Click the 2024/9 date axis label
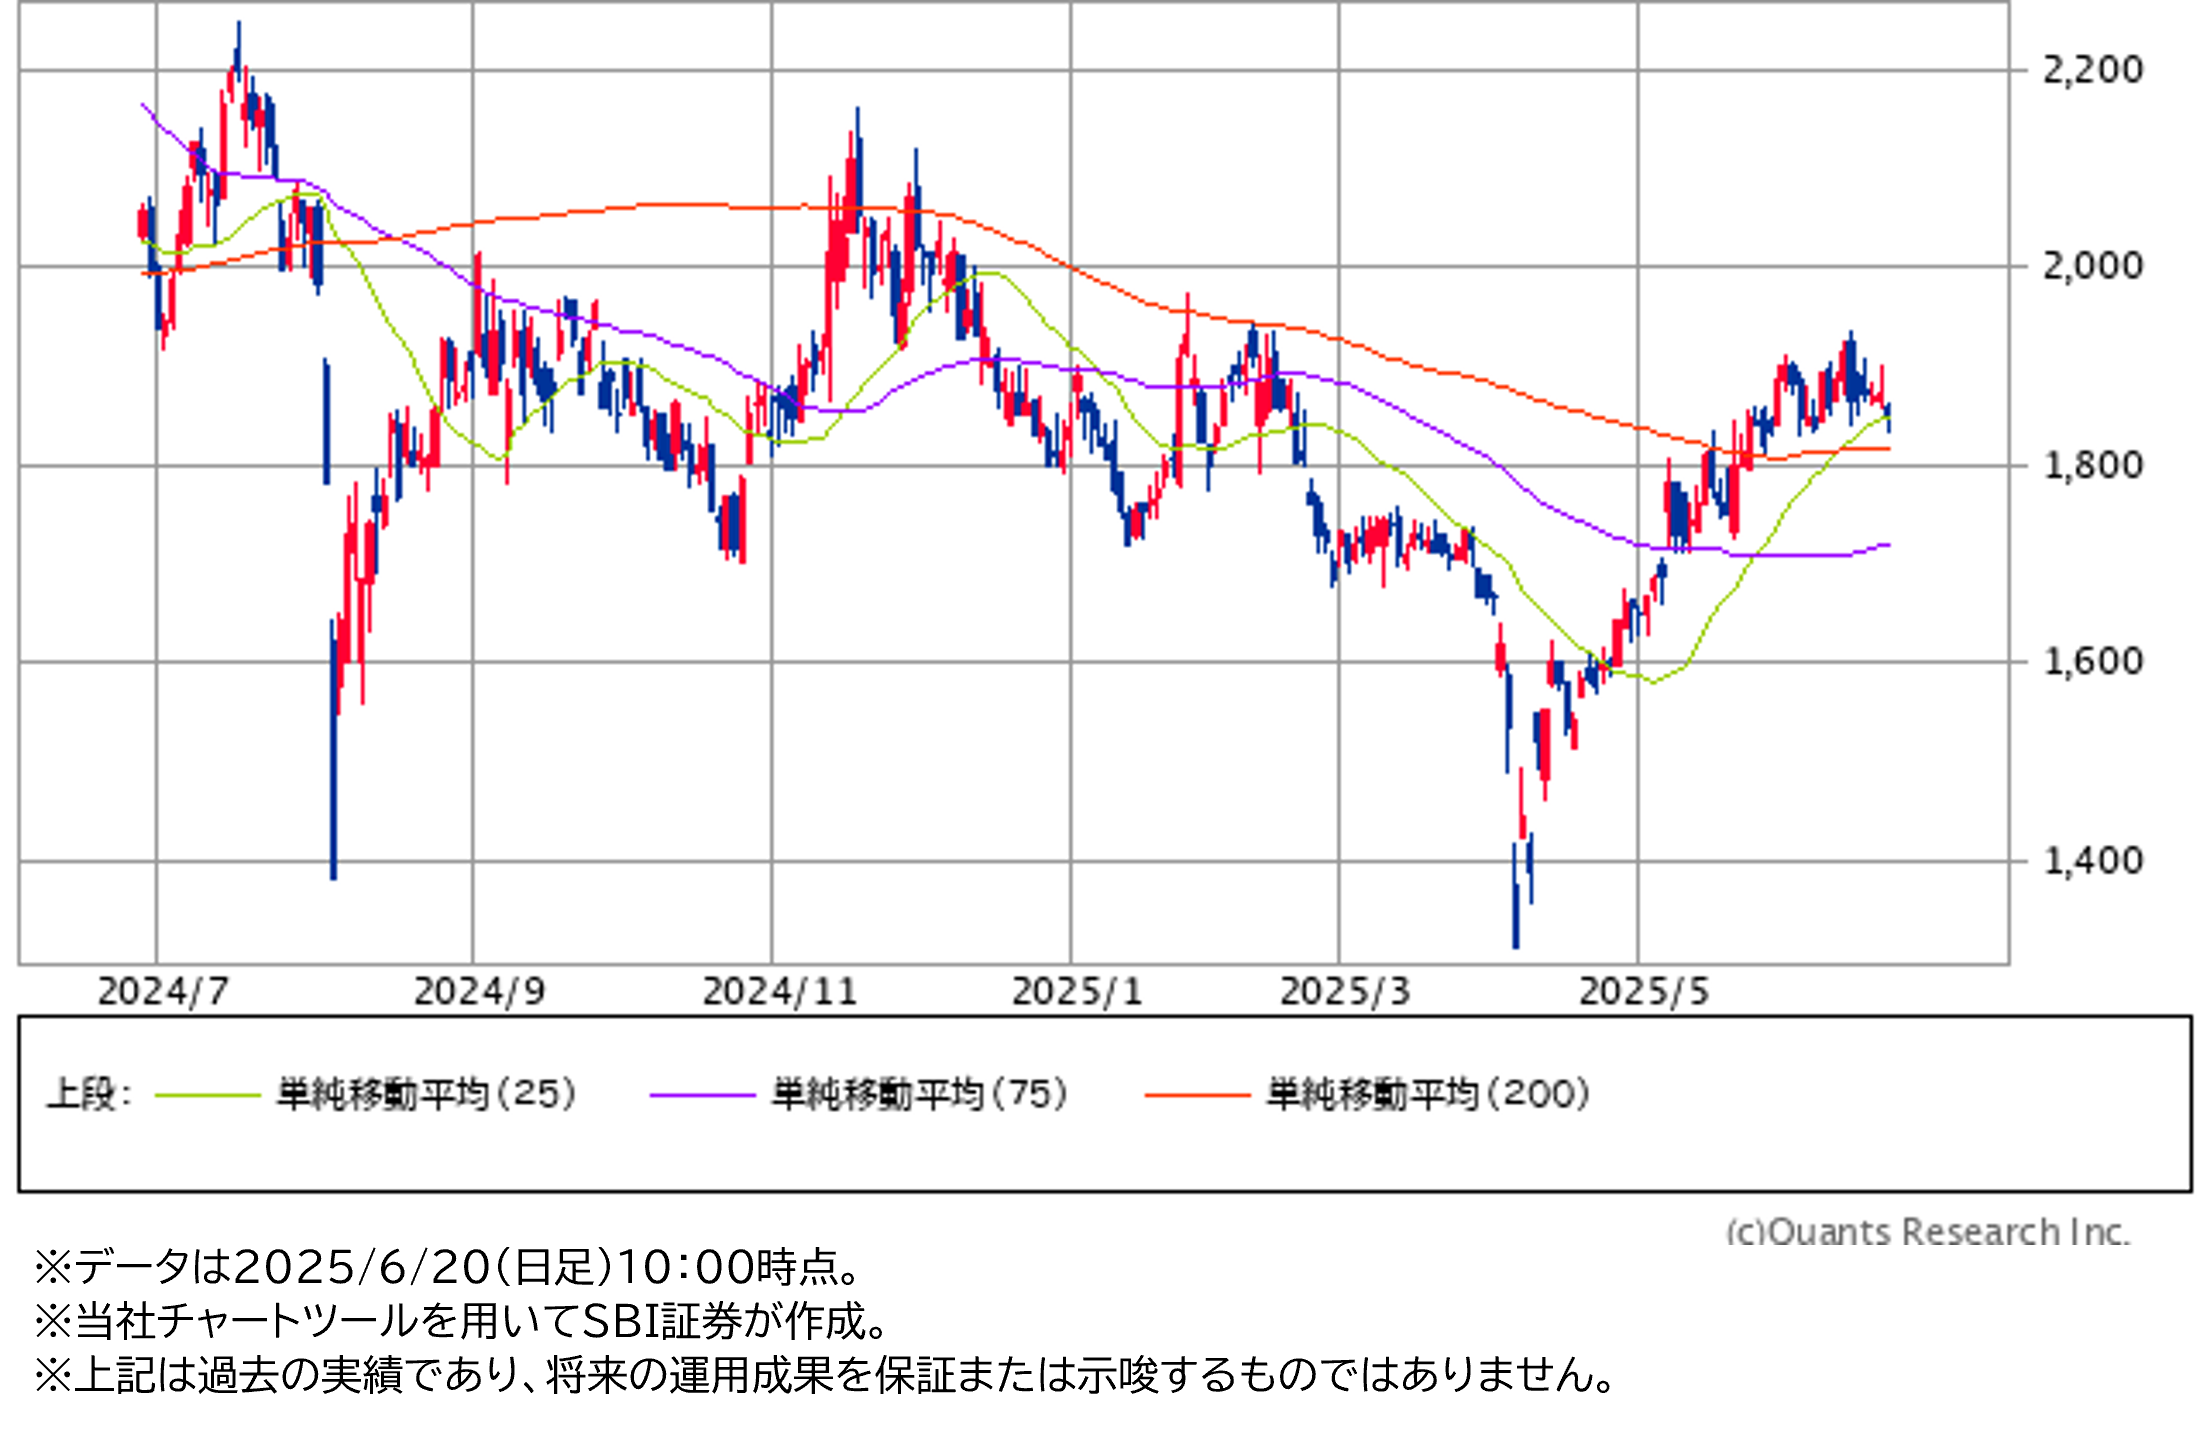The height and width of the screenshot is (1449, 2200). [479, 992]
